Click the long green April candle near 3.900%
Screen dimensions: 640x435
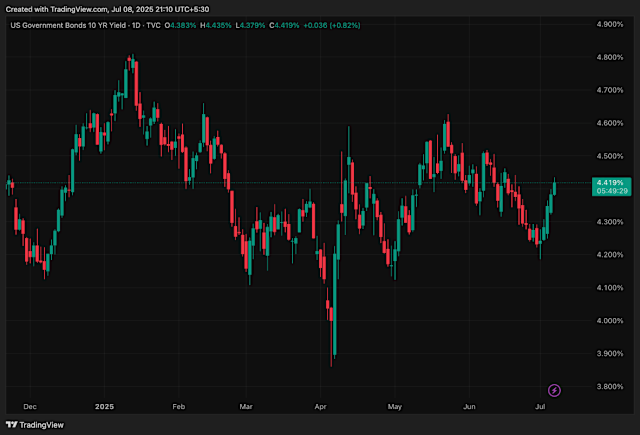[x=335, y=304]
